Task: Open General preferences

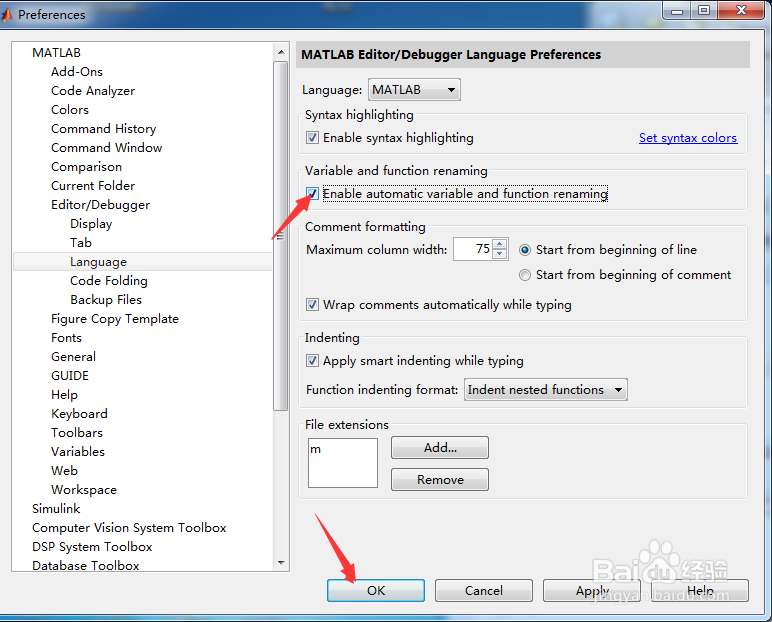Action: [73, 357]
